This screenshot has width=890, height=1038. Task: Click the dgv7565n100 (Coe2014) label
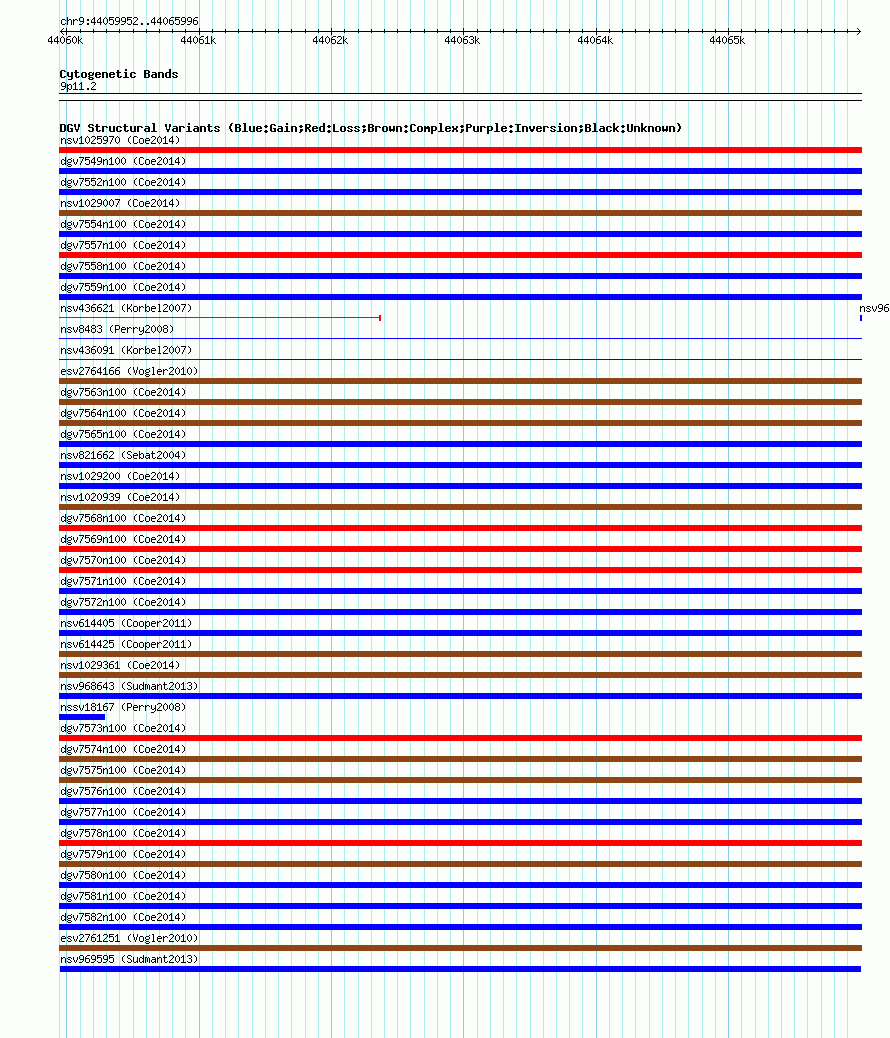point(123,434)
